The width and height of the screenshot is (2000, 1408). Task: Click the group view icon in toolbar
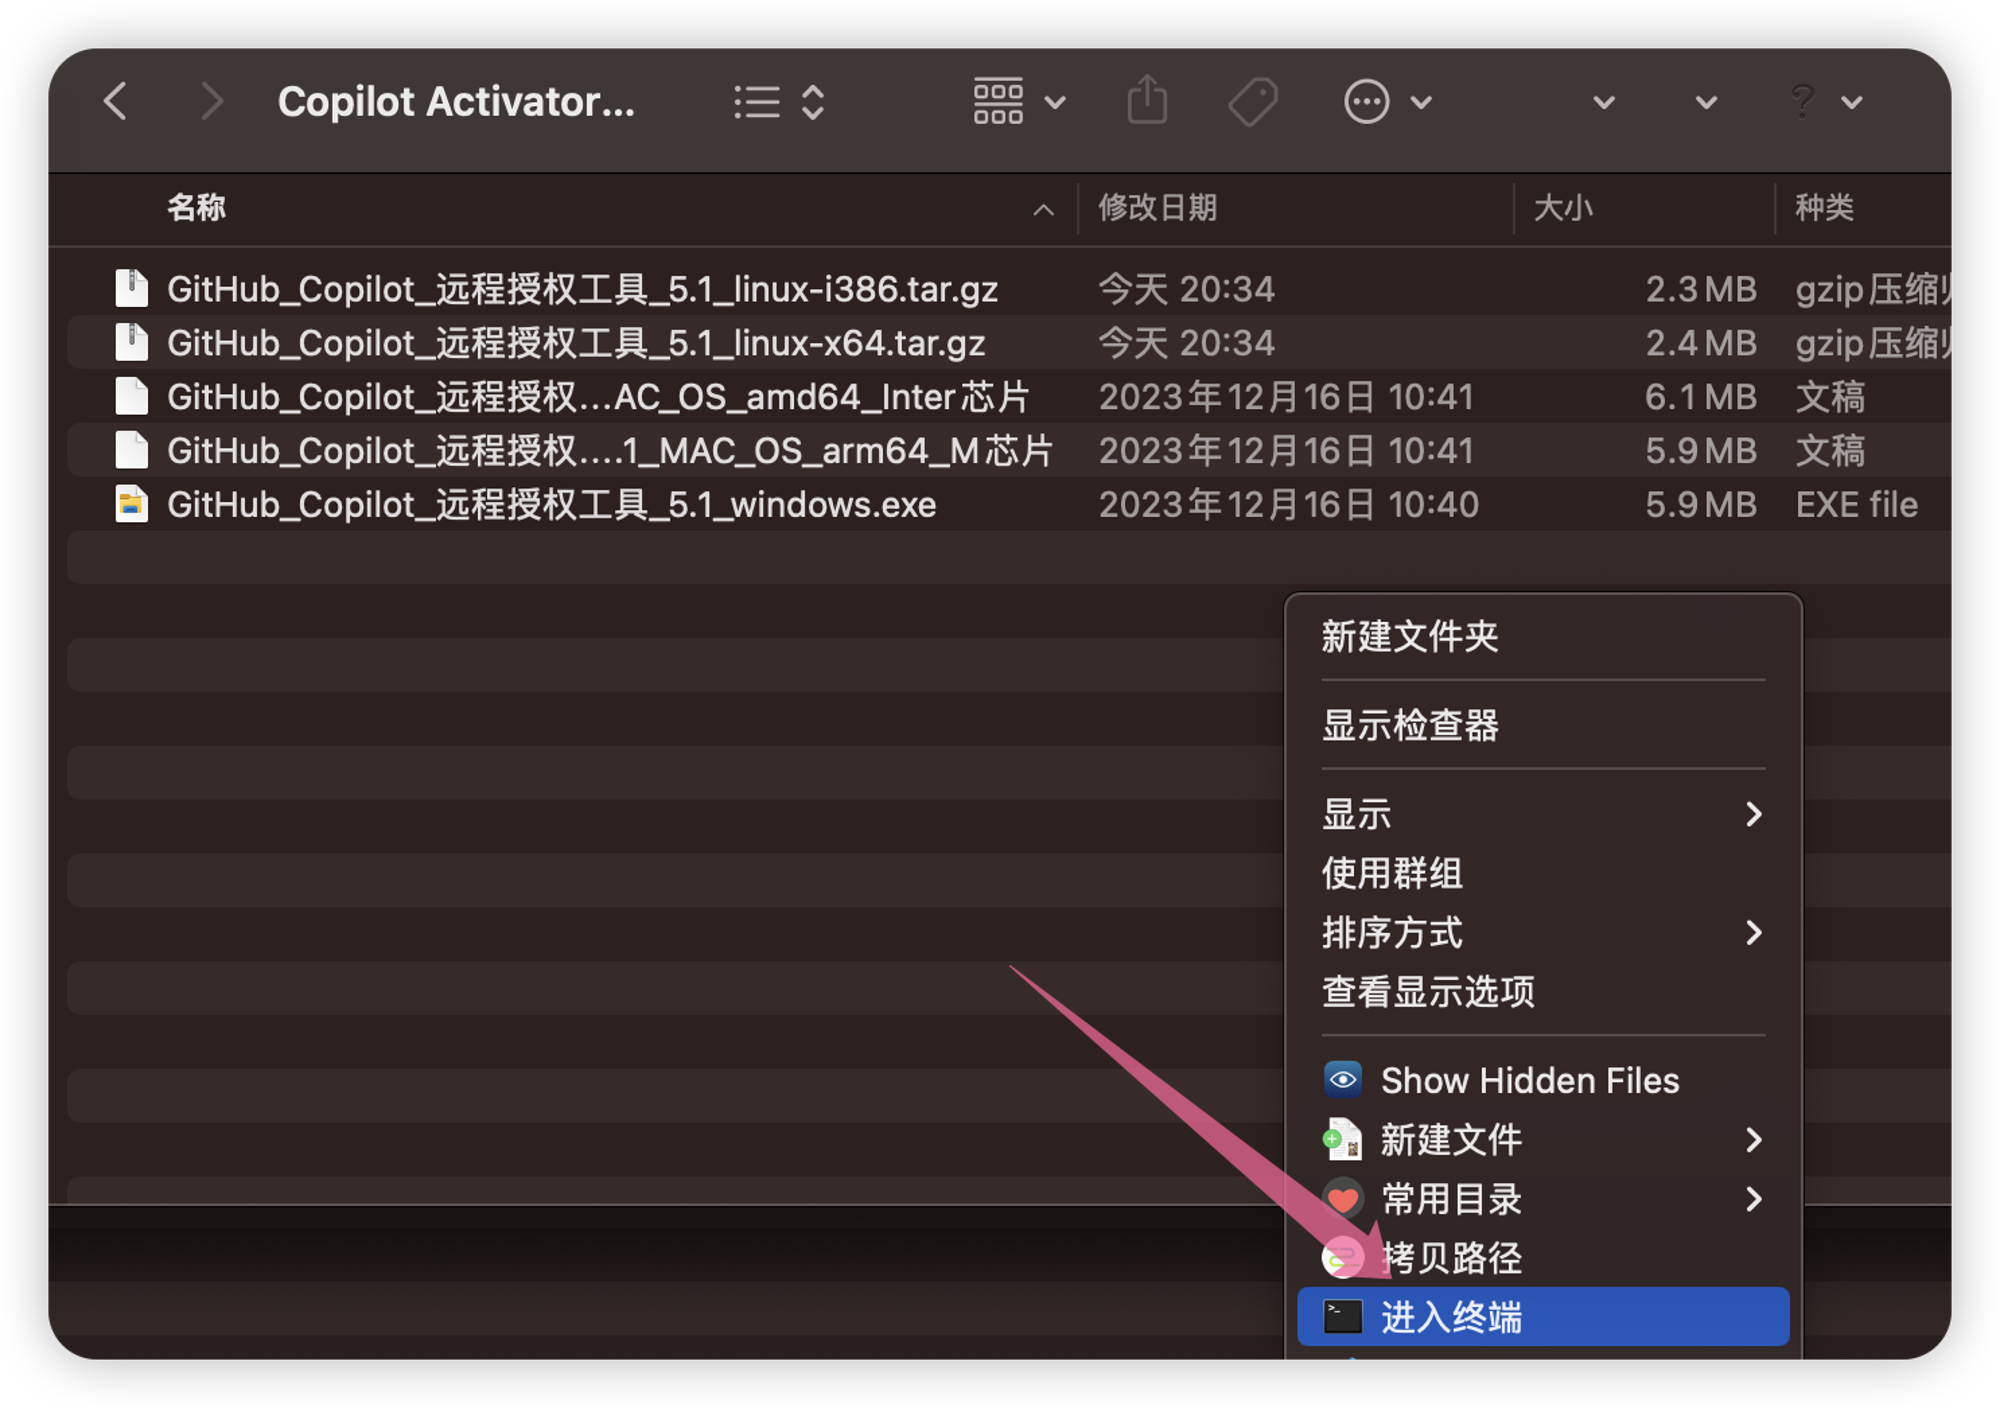pos(998,100)
